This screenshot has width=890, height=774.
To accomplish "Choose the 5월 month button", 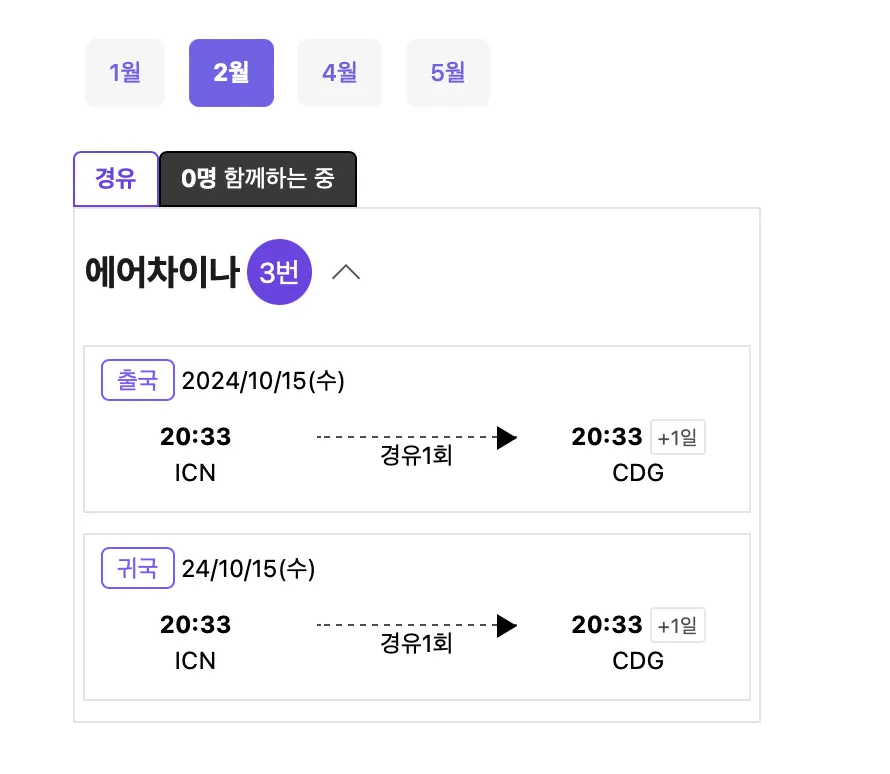I will 448,73.
